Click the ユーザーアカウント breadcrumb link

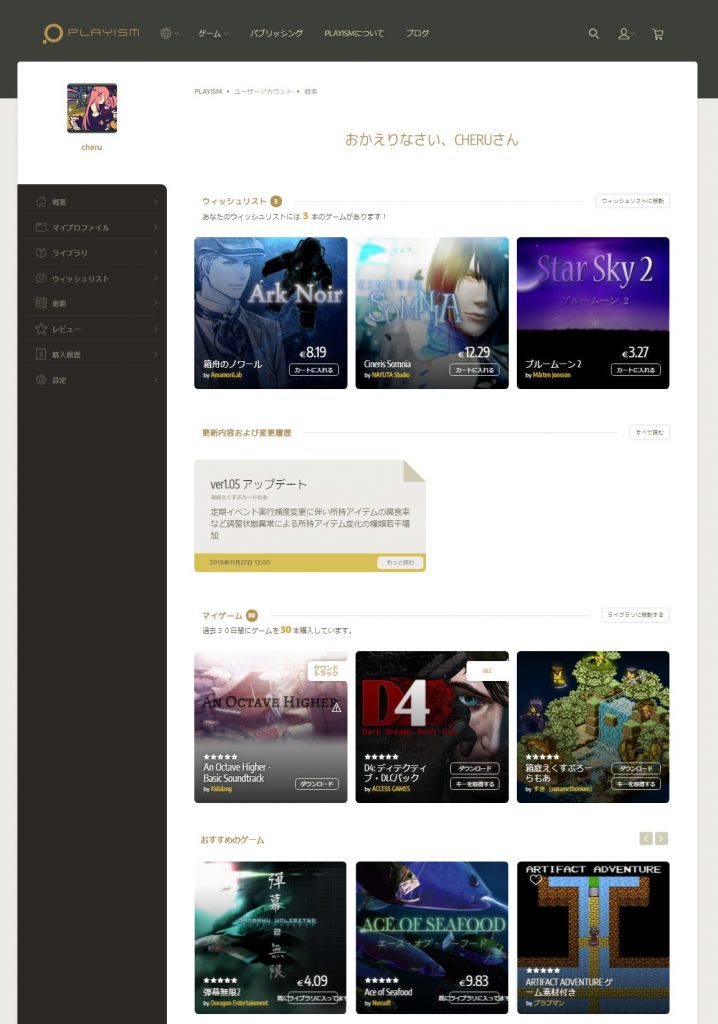pos(263,91)
